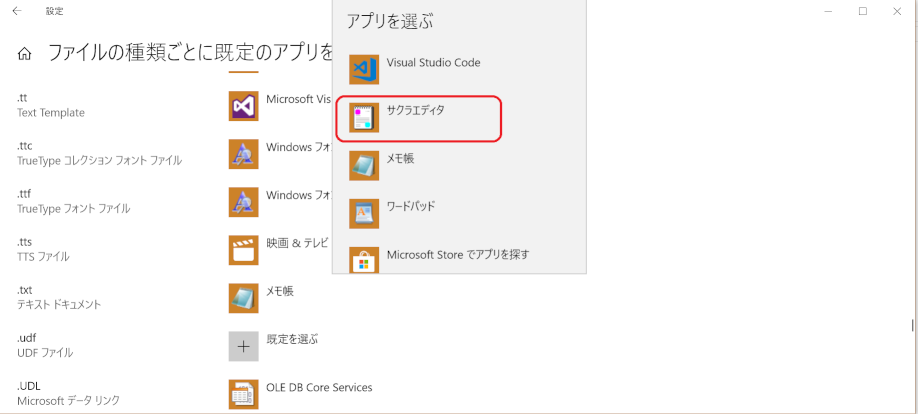Click the ワードパッド icon in the chooser
The image size is (918, 414).
pos(364,214)
